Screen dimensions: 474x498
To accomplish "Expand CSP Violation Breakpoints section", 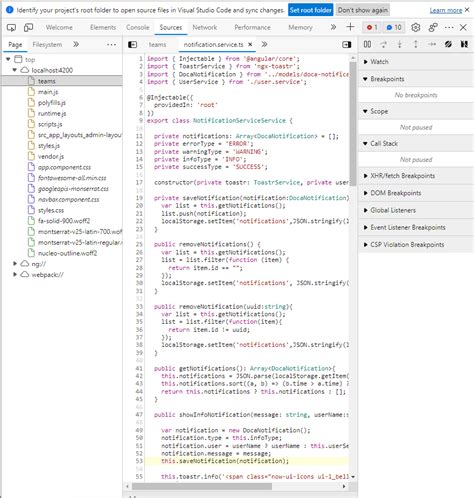I will (x=416, y=245).
